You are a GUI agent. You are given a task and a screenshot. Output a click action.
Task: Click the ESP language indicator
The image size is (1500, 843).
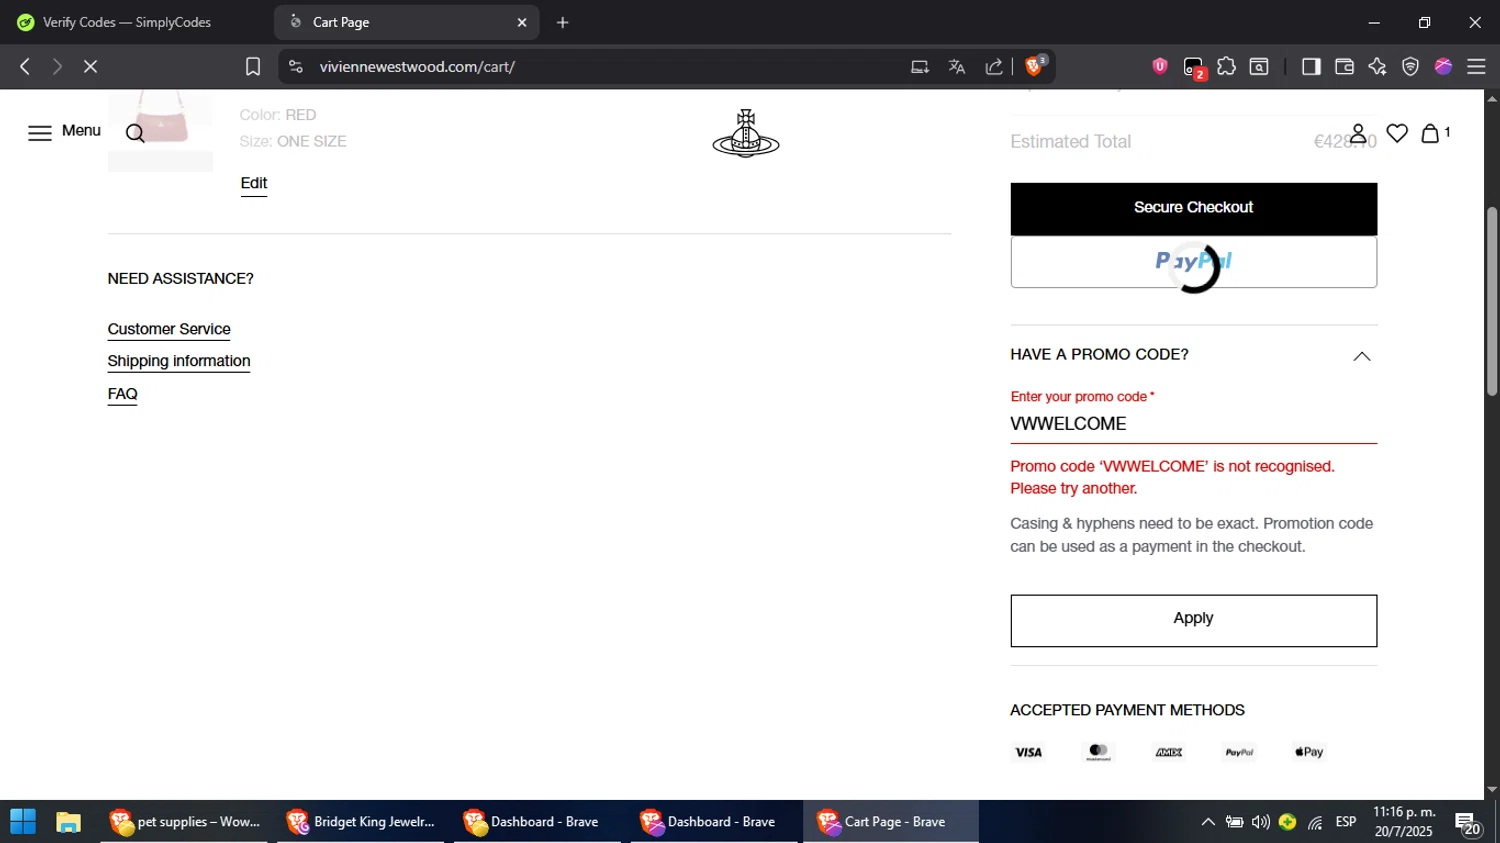pos(1346,822)
